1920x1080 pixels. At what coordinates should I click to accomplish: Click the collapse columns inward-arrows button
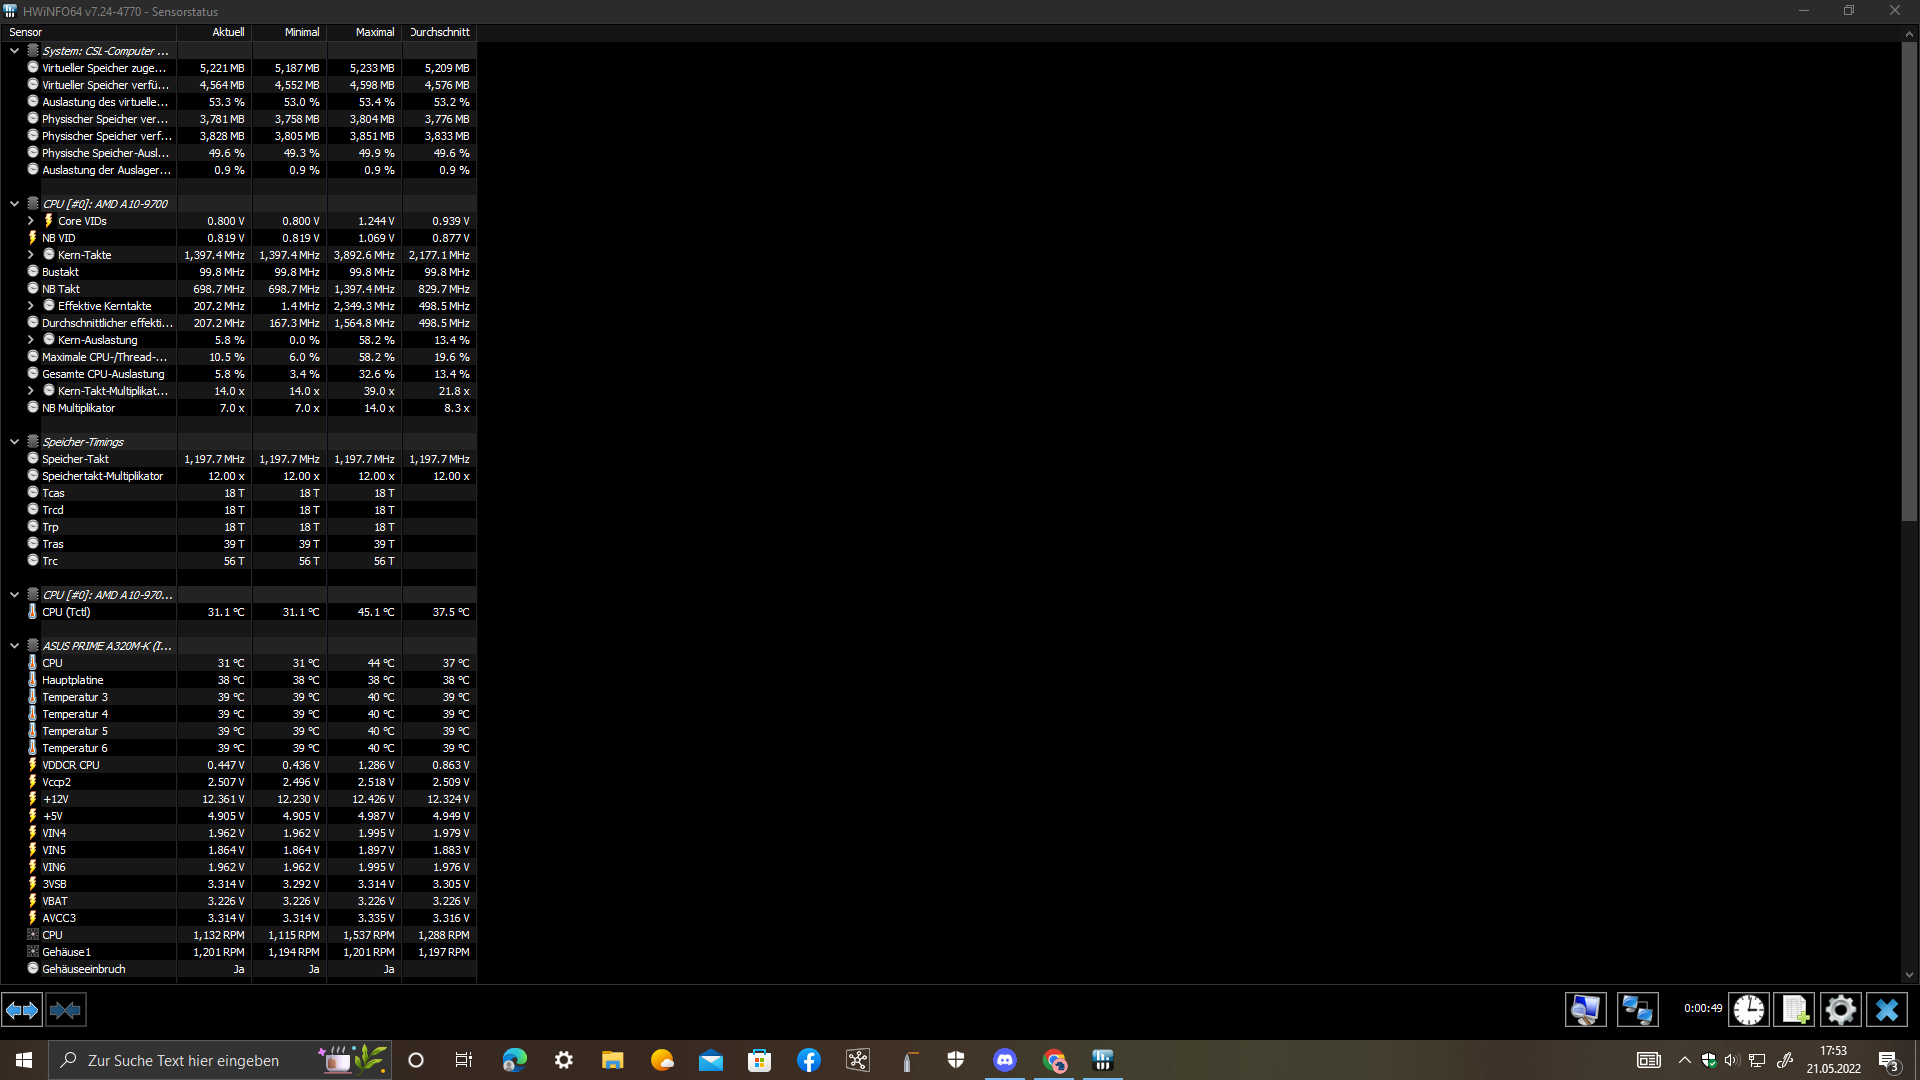[66, 1010]
